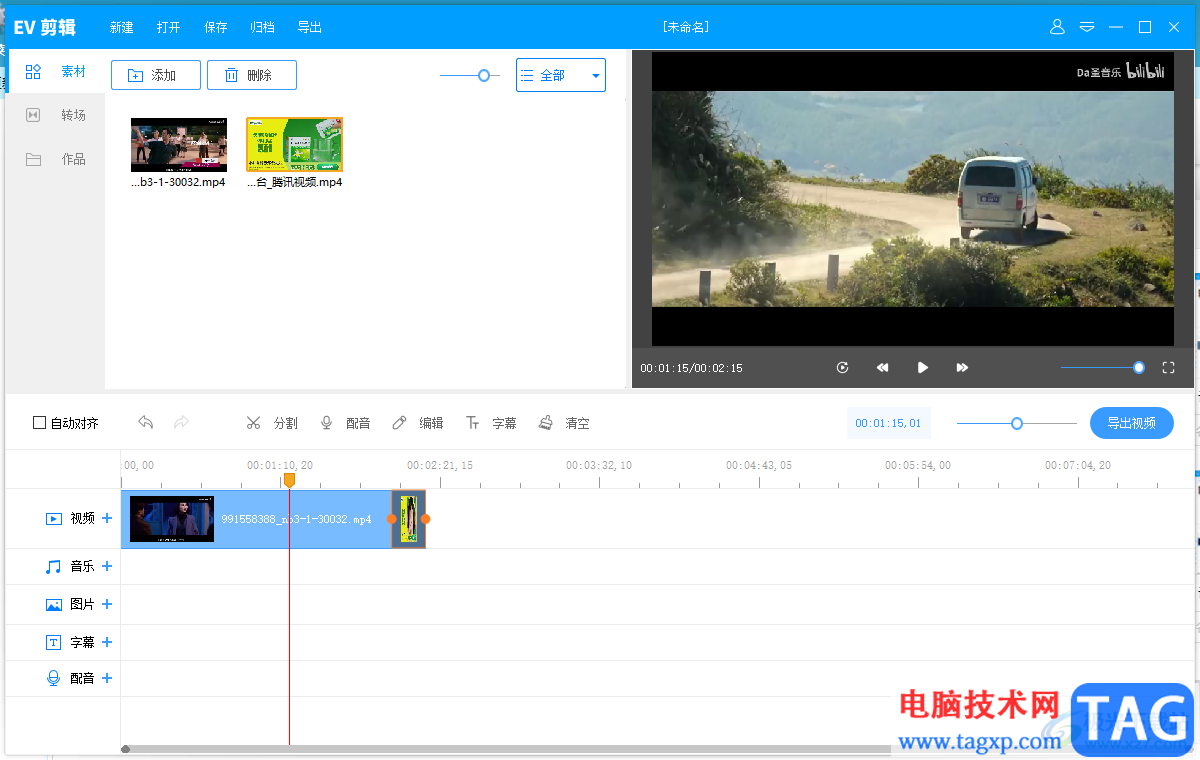Click the orange handle between the two clips
1200x760 pixels.
coord(392,519)
